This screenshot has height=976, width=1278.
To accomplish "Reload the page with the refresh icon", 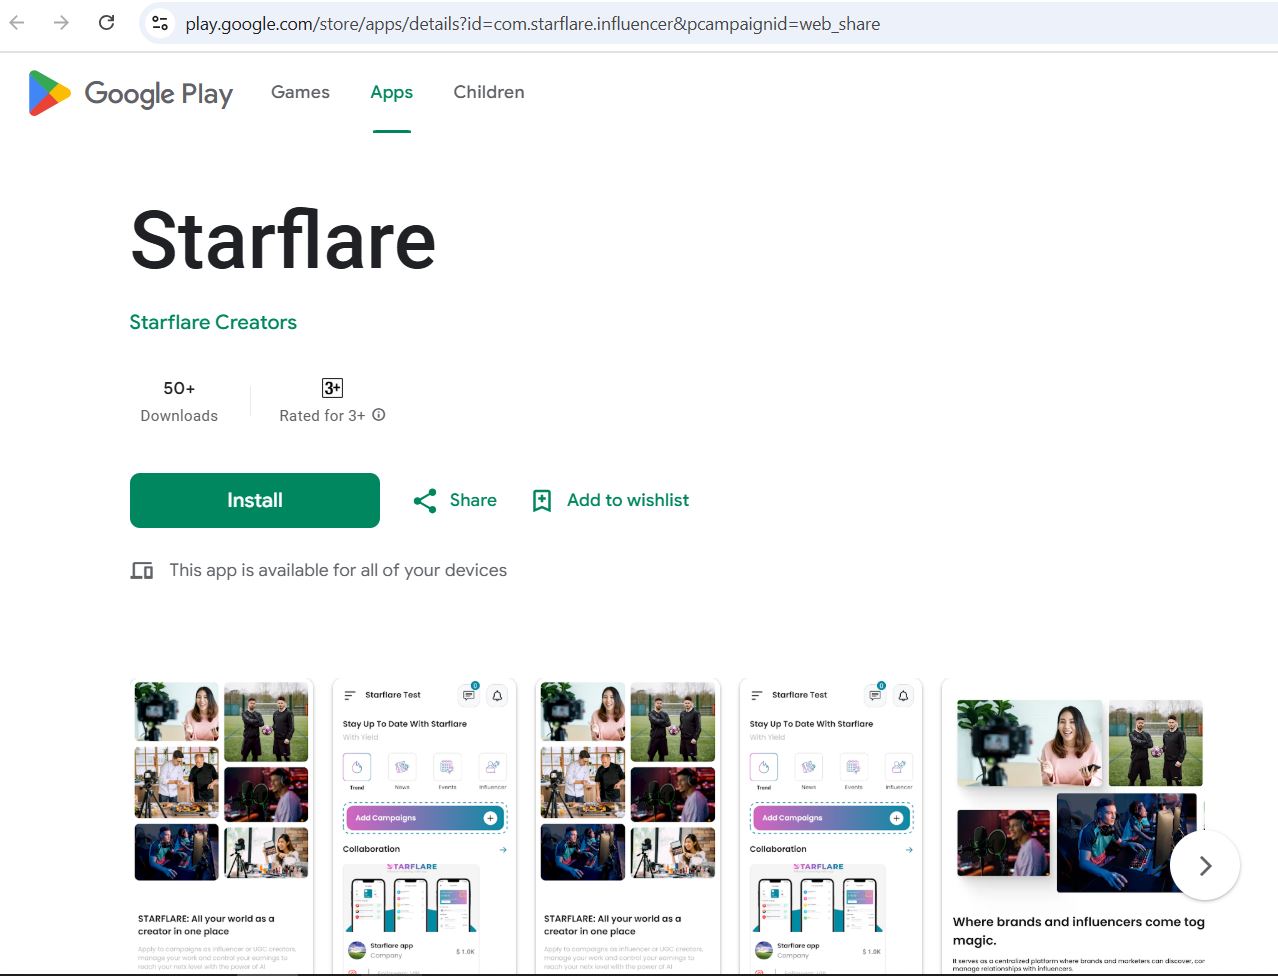I will pos(107,23).
